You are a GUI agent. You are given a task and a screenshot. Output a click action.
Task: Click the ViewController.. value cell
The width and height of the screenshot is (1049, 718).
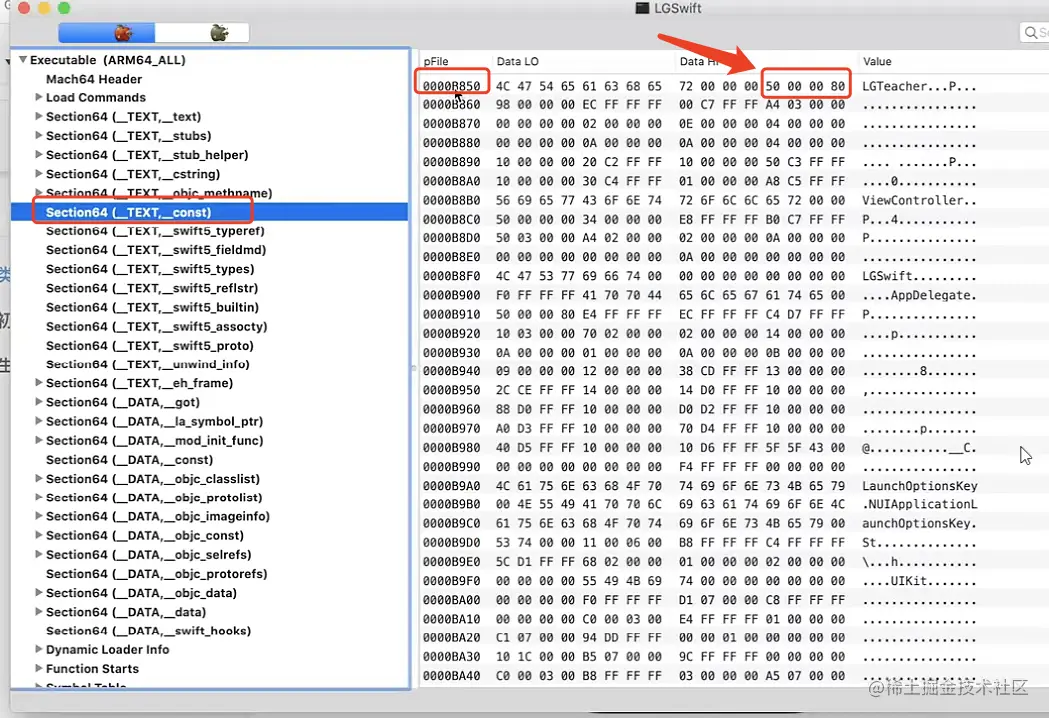pos(919,200)
